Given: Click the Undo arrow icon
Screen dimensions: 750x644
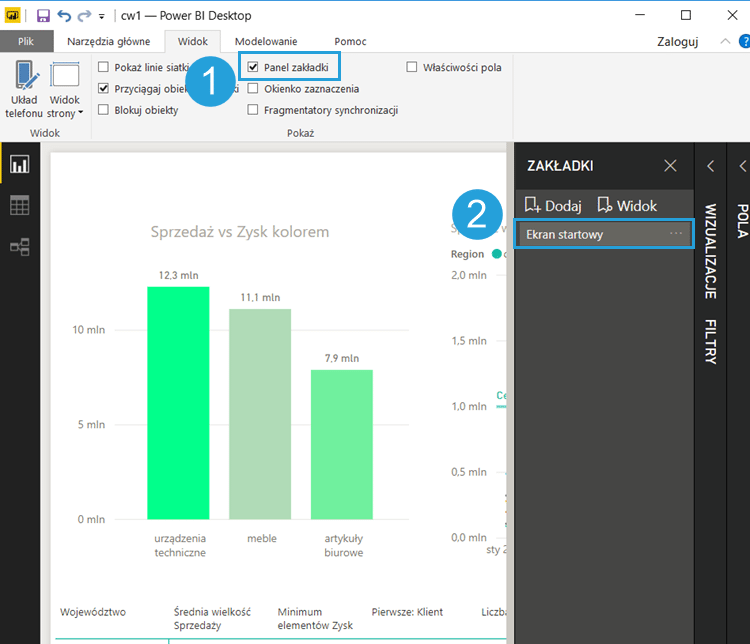Looking at the screenshot, I should [x=64, y=16].
